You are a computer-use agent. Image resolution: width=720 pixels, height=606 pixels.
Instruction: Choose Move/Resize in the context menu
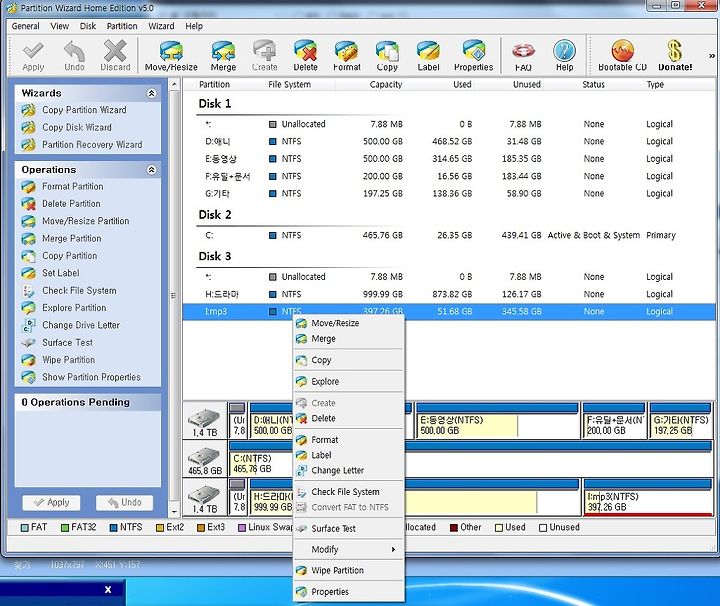pyautogui.click(x=349, y=323)
